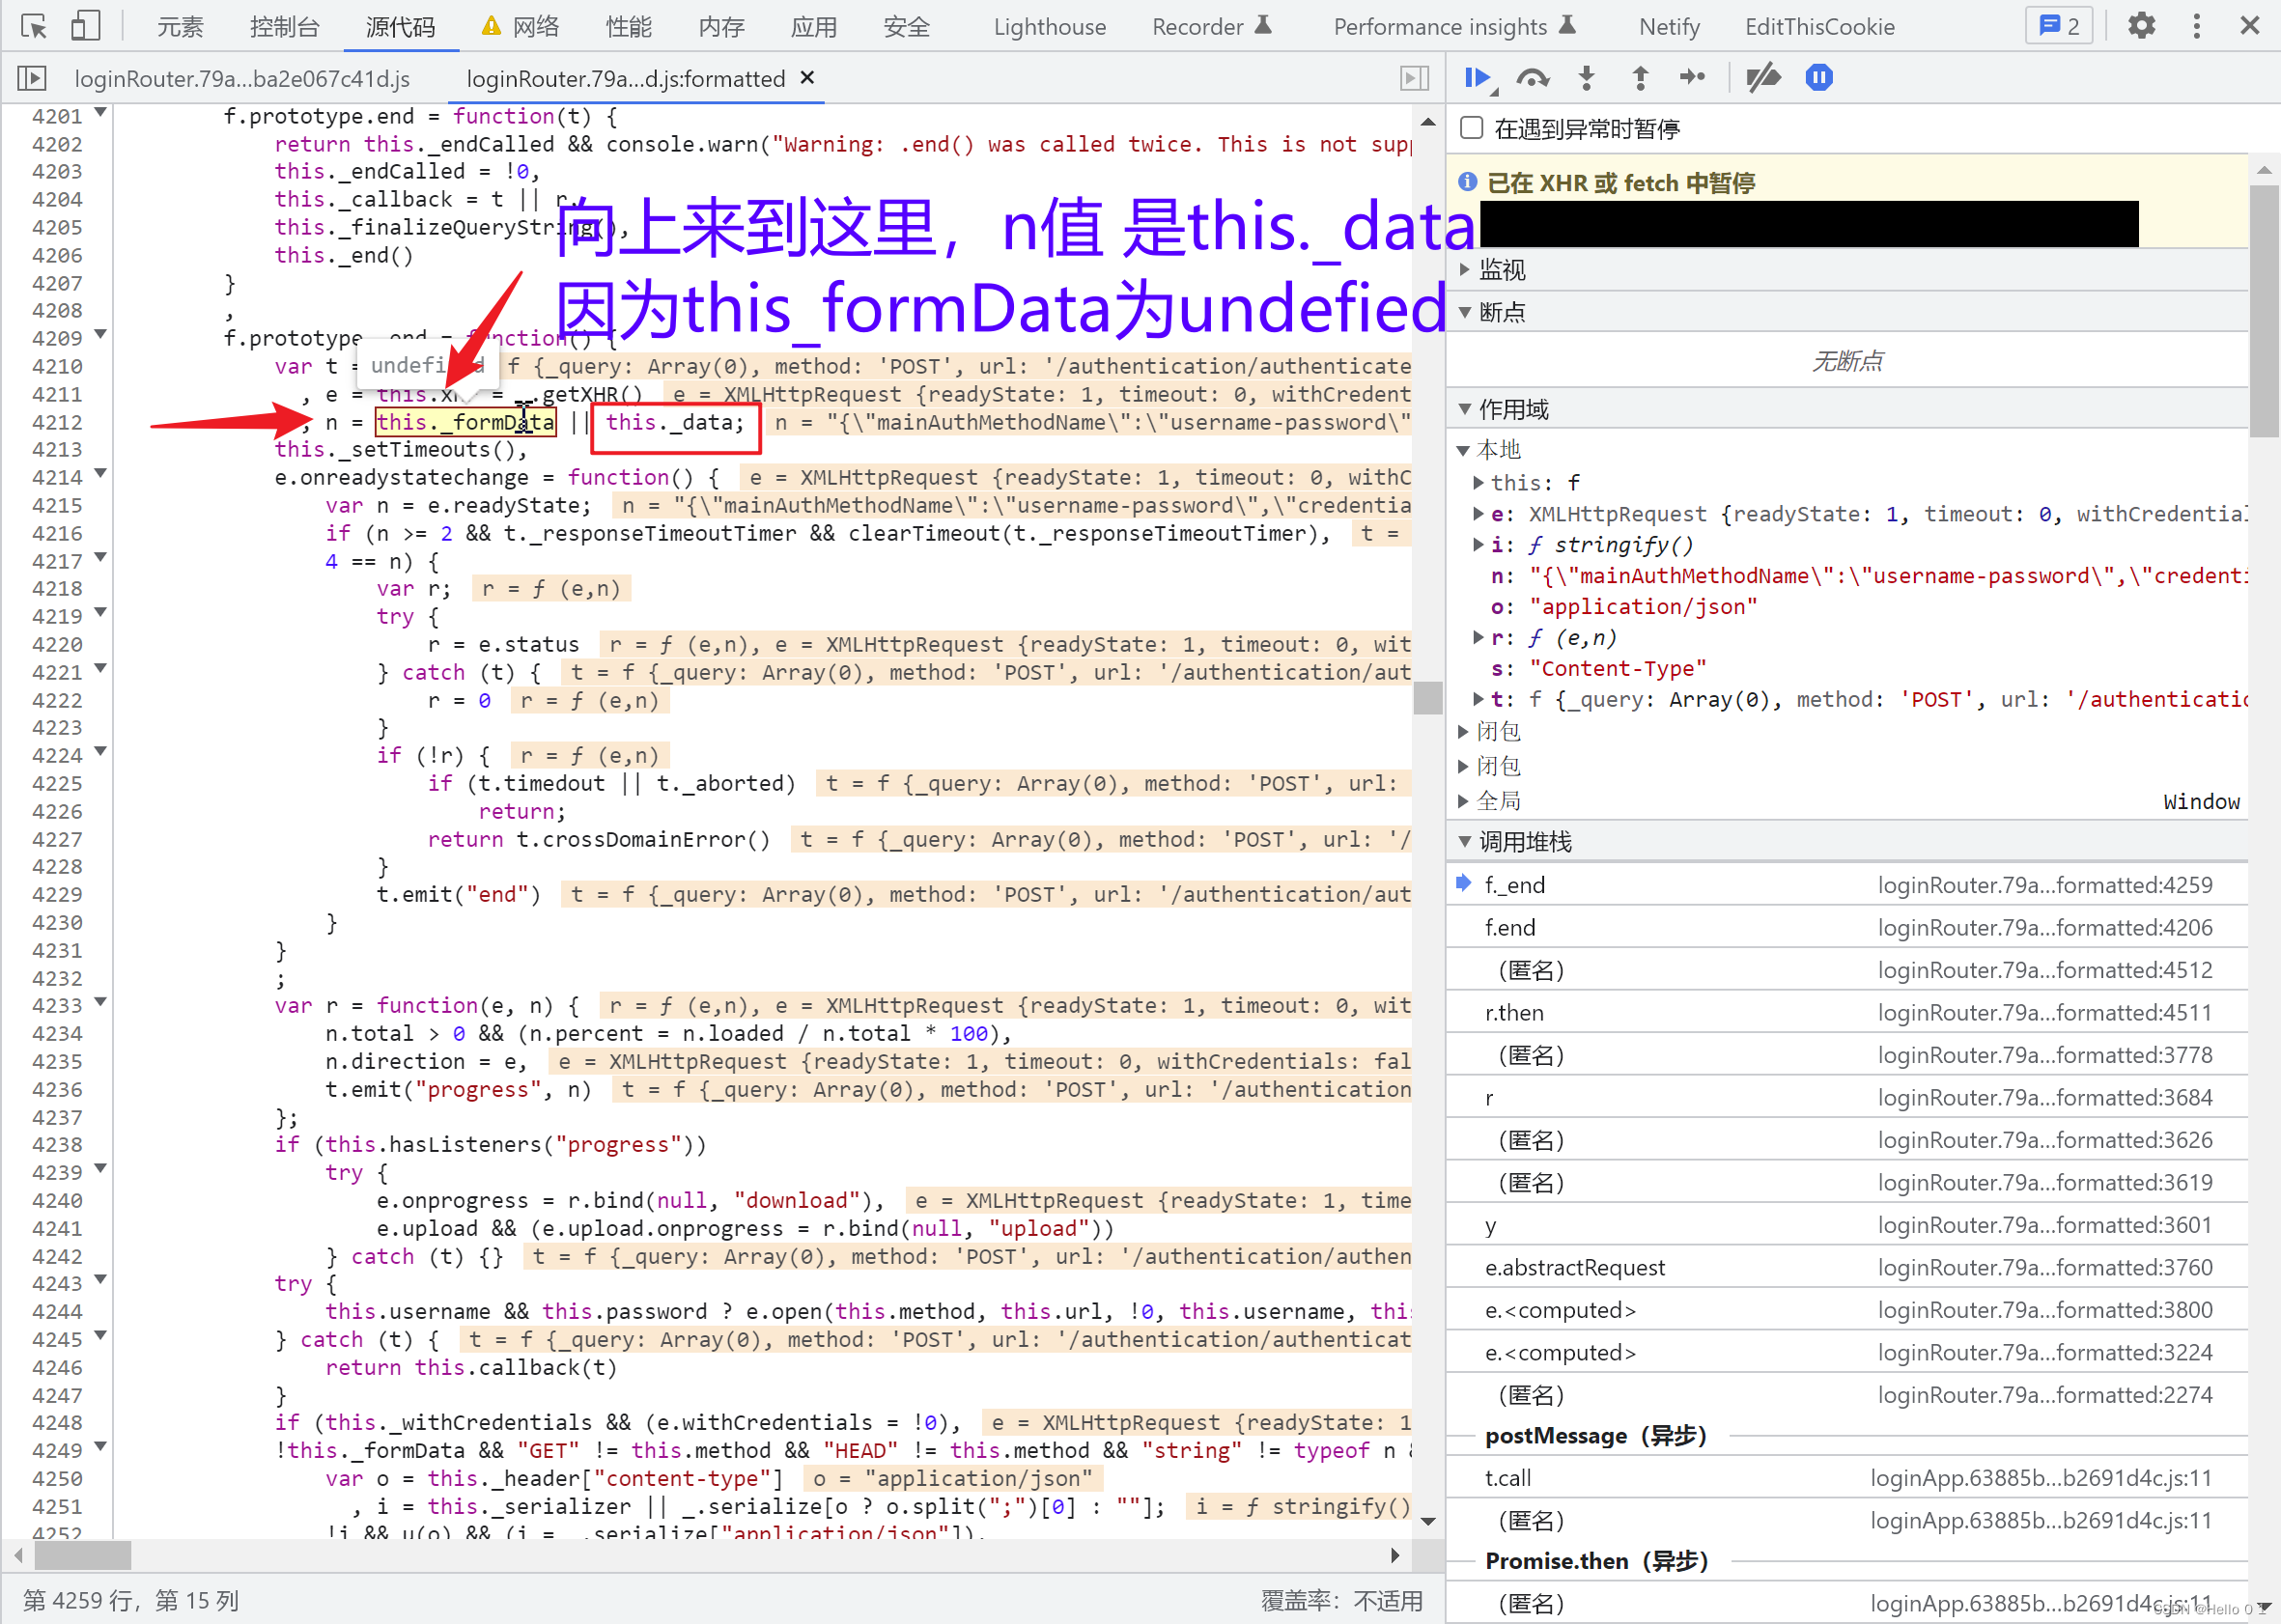Open the browser three-dot menu

click(x=2196, y=26)
